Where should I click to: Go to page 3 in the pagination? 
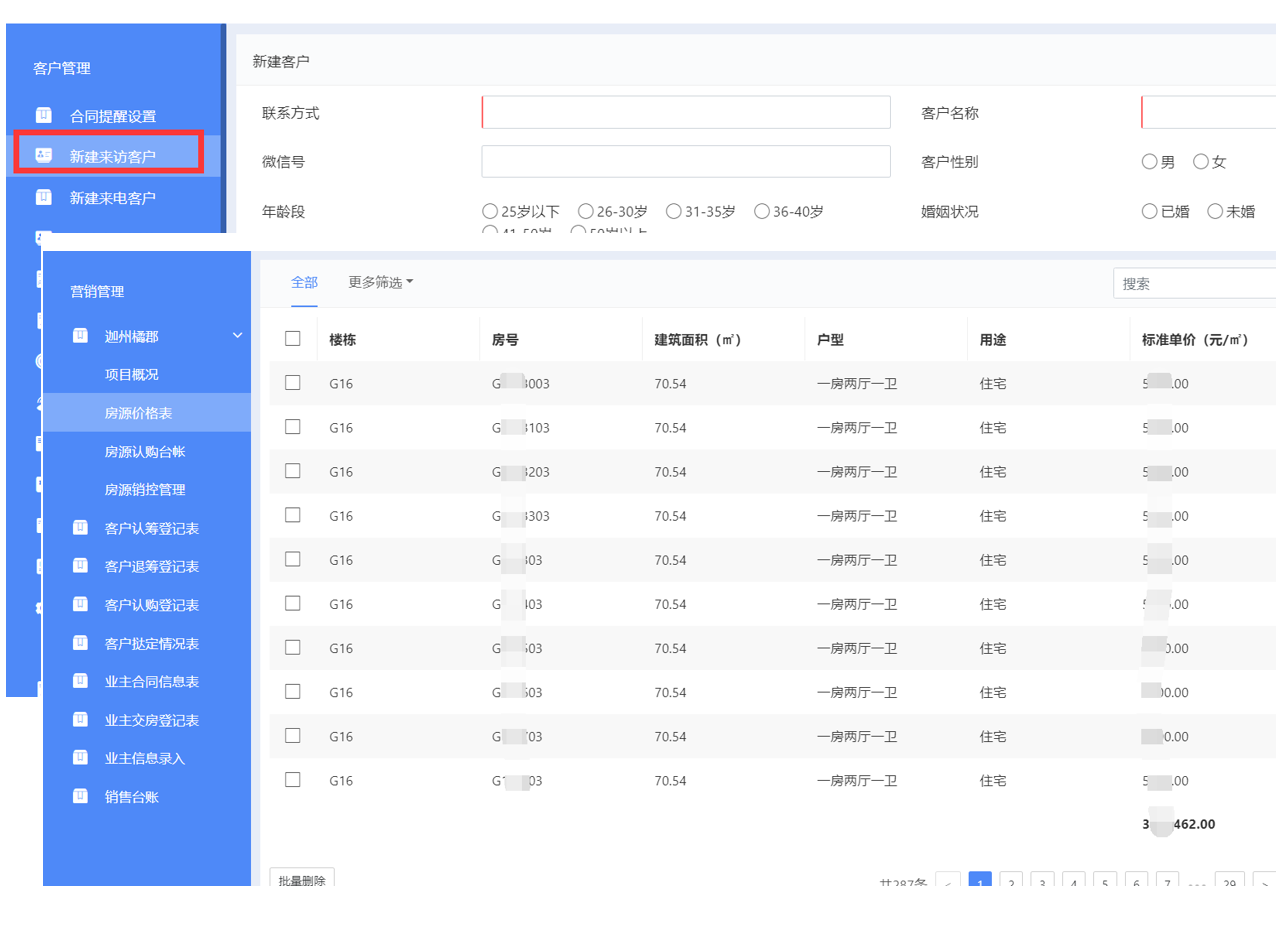tap(1042, 883)
